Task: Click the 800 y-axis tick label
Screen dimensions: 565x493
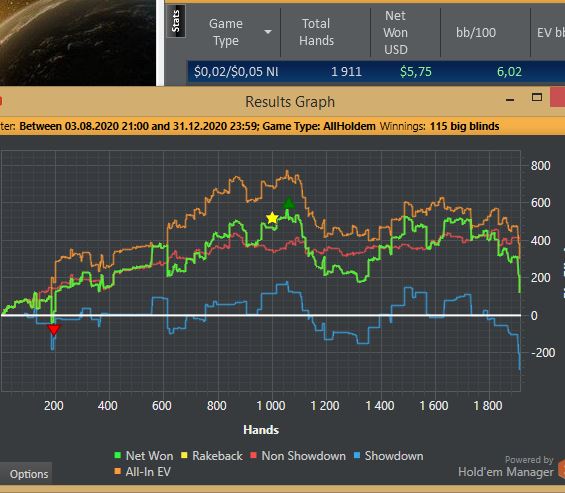Action: (540, 166)
